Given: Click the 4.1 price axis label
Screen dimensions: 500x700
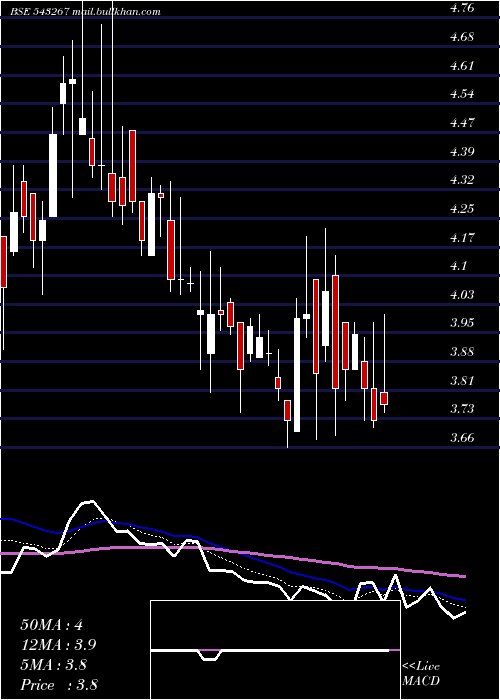Looking at the screenshot, I should (x=458, y=266).
